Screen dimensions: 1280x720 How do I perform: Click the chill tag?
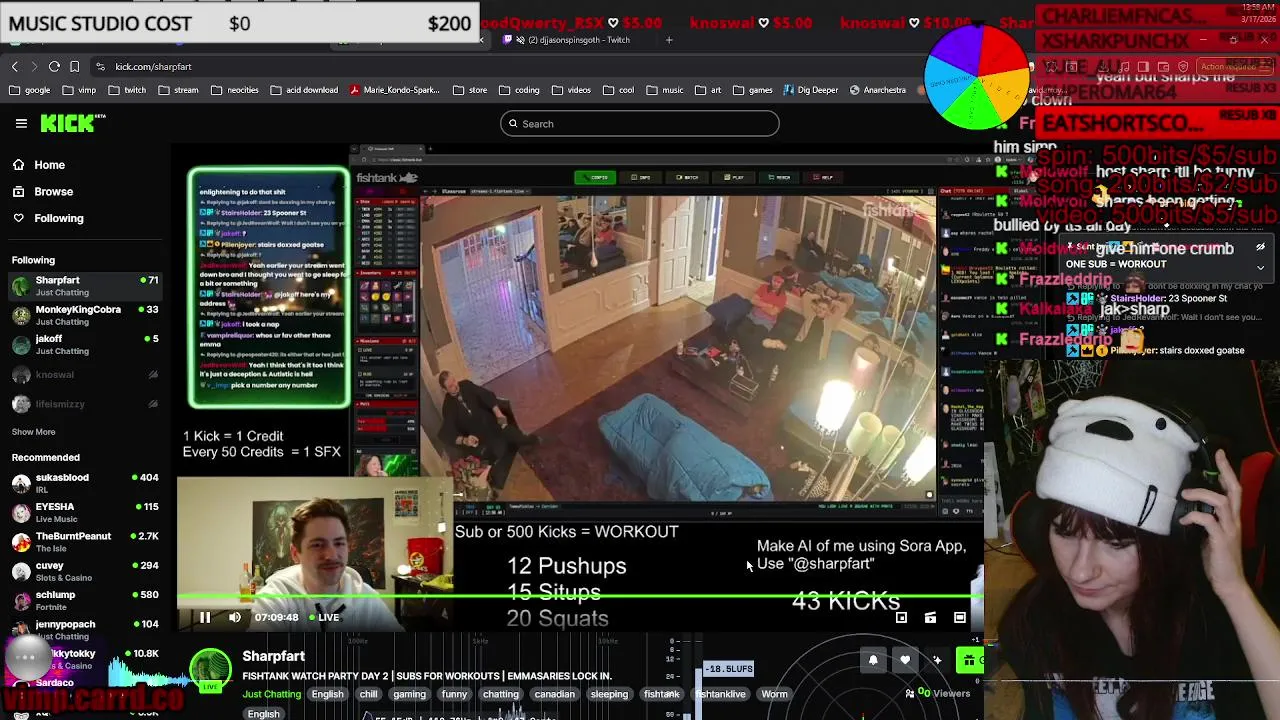pyautogui.click(x=368, y=694)
